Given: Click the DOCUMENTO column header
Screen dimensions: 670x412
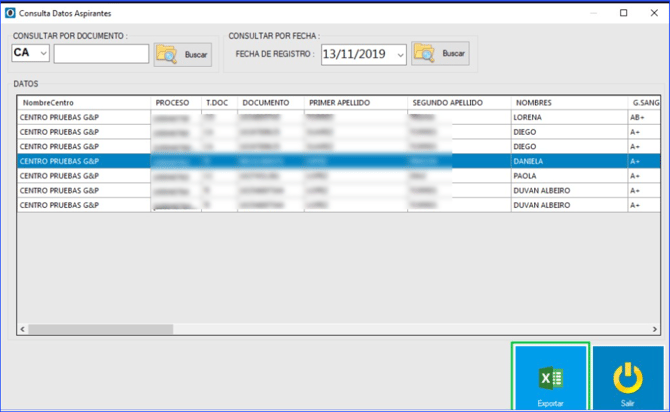Looking at the screenshot, I should 271,103.
